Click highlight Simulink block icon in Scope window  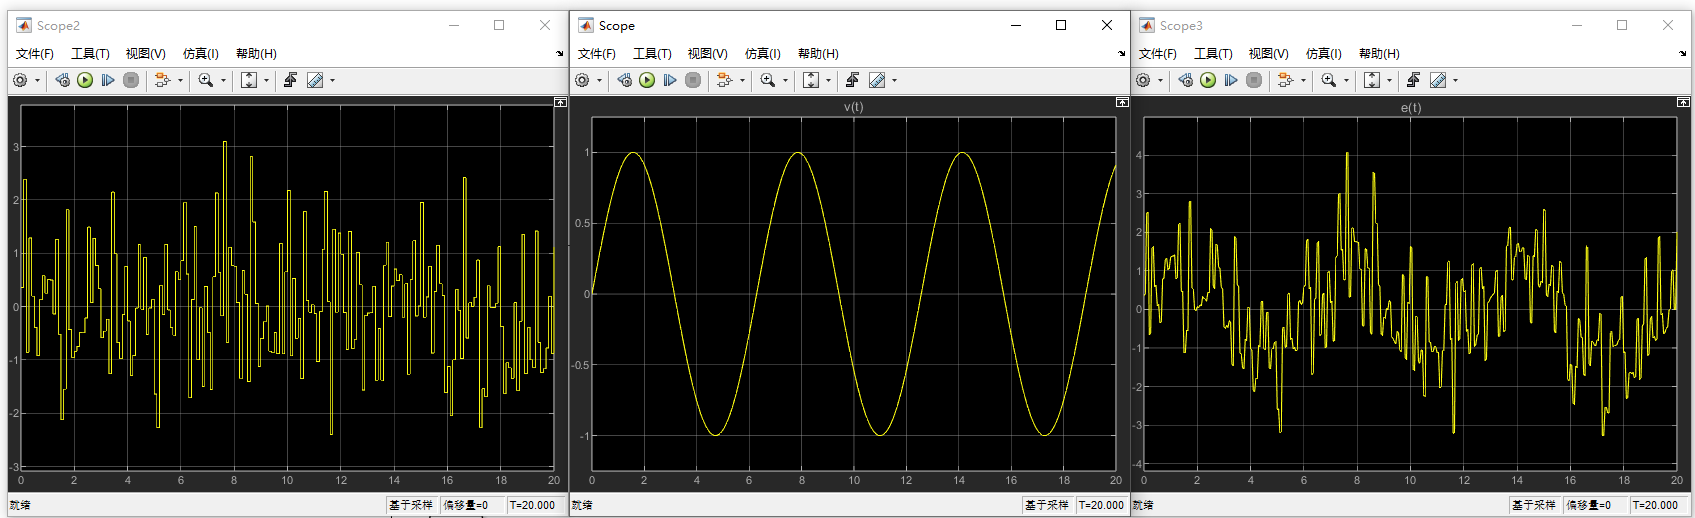[x=724, y=80]
